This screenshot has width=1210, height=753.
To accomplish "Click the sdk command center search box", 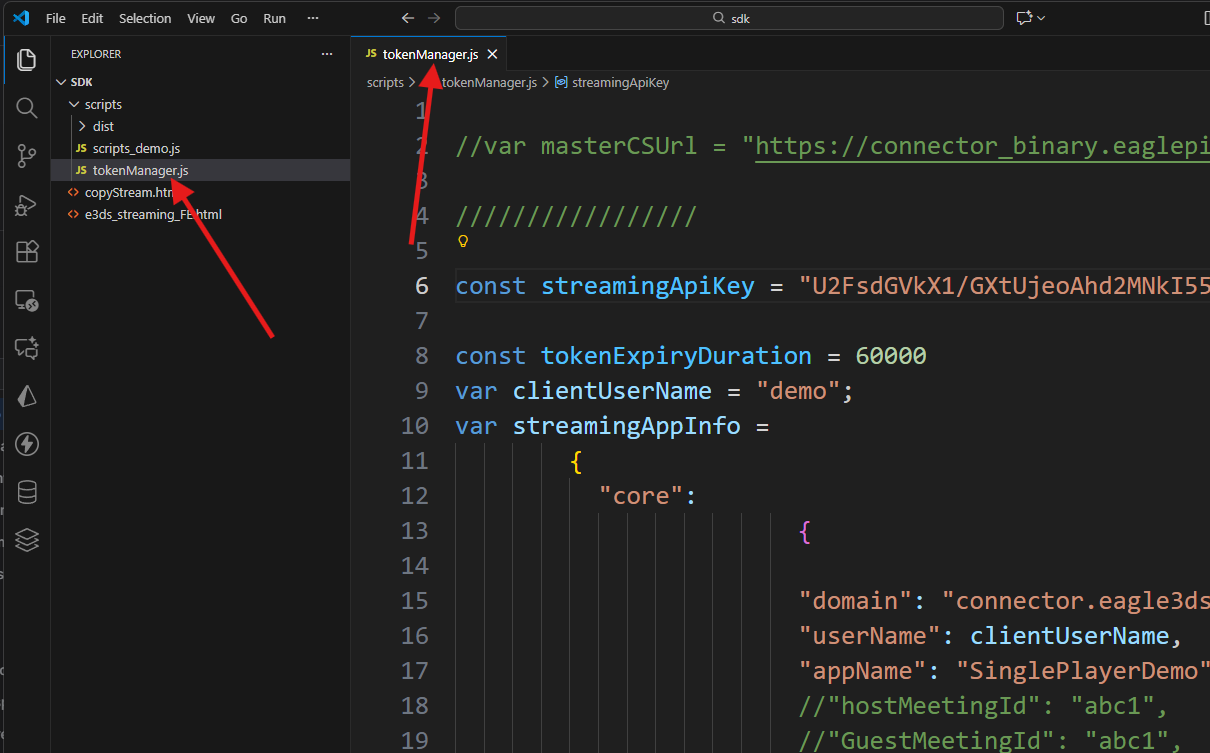I will pyautogui.click(x=729, y=18).
